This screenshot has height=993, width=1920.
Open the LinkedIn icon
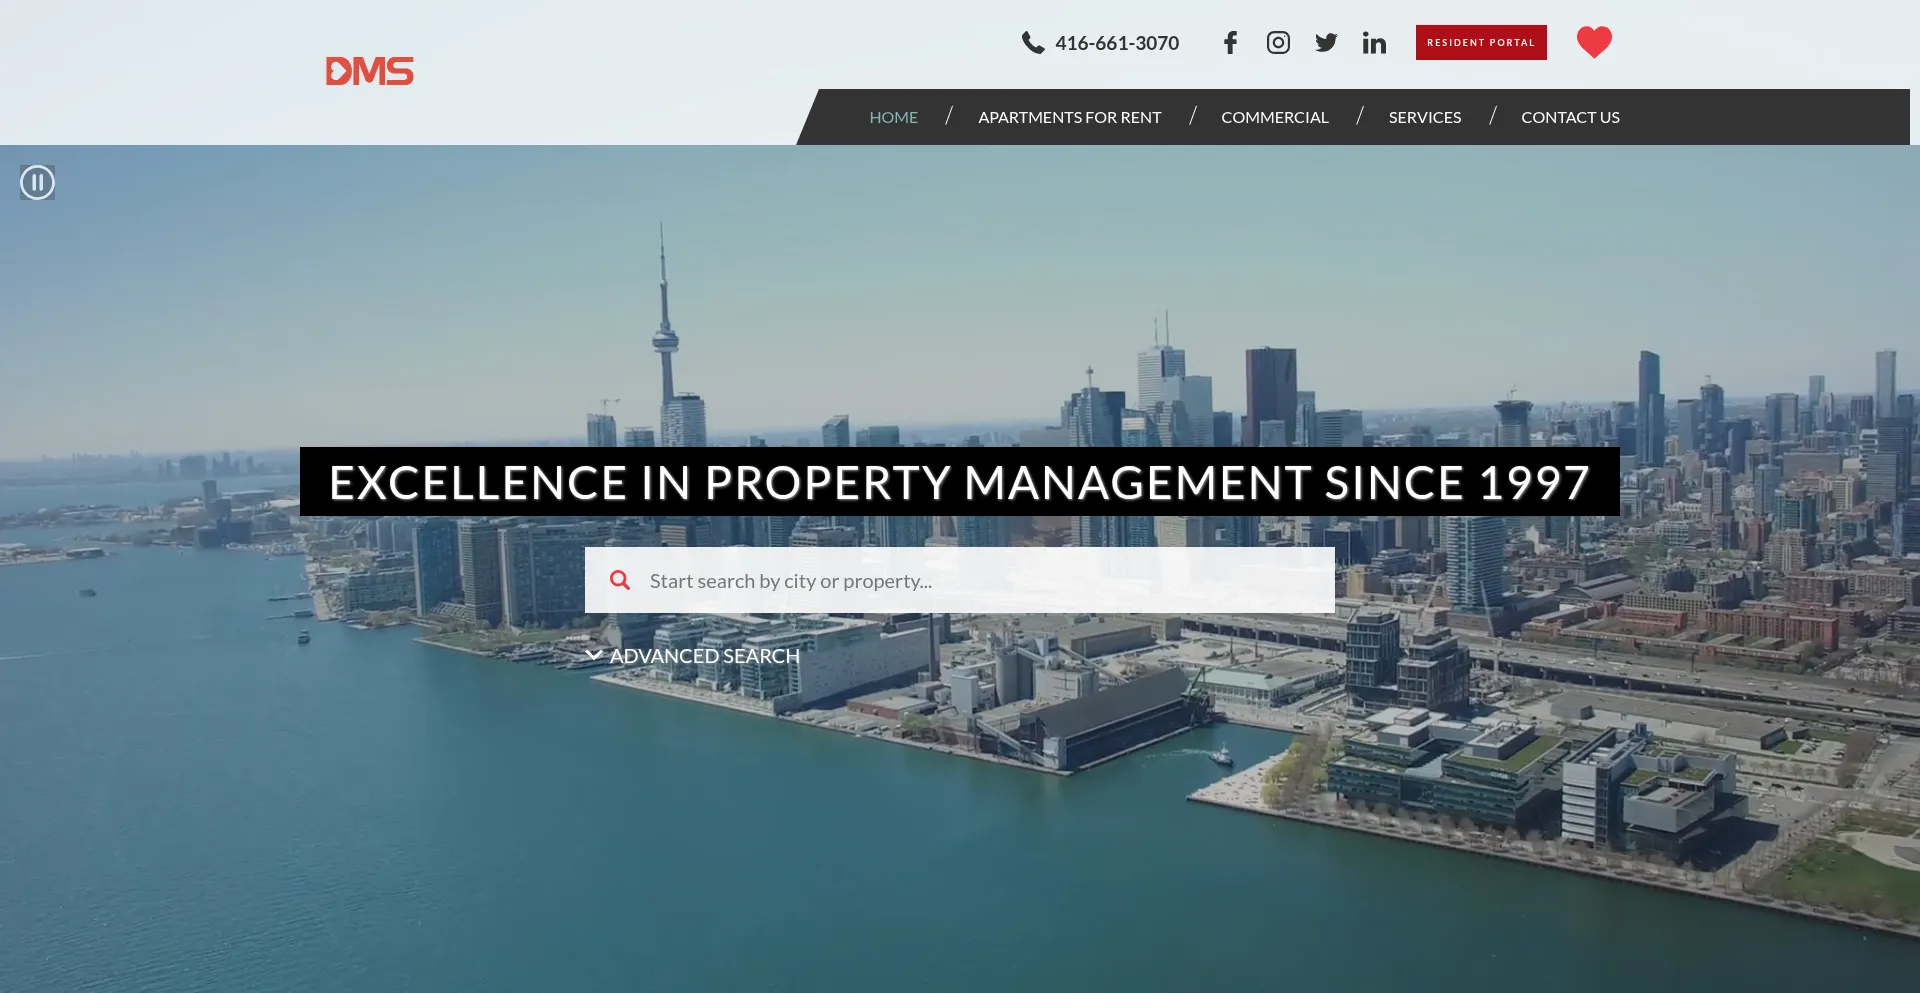tap(1374, 42)
